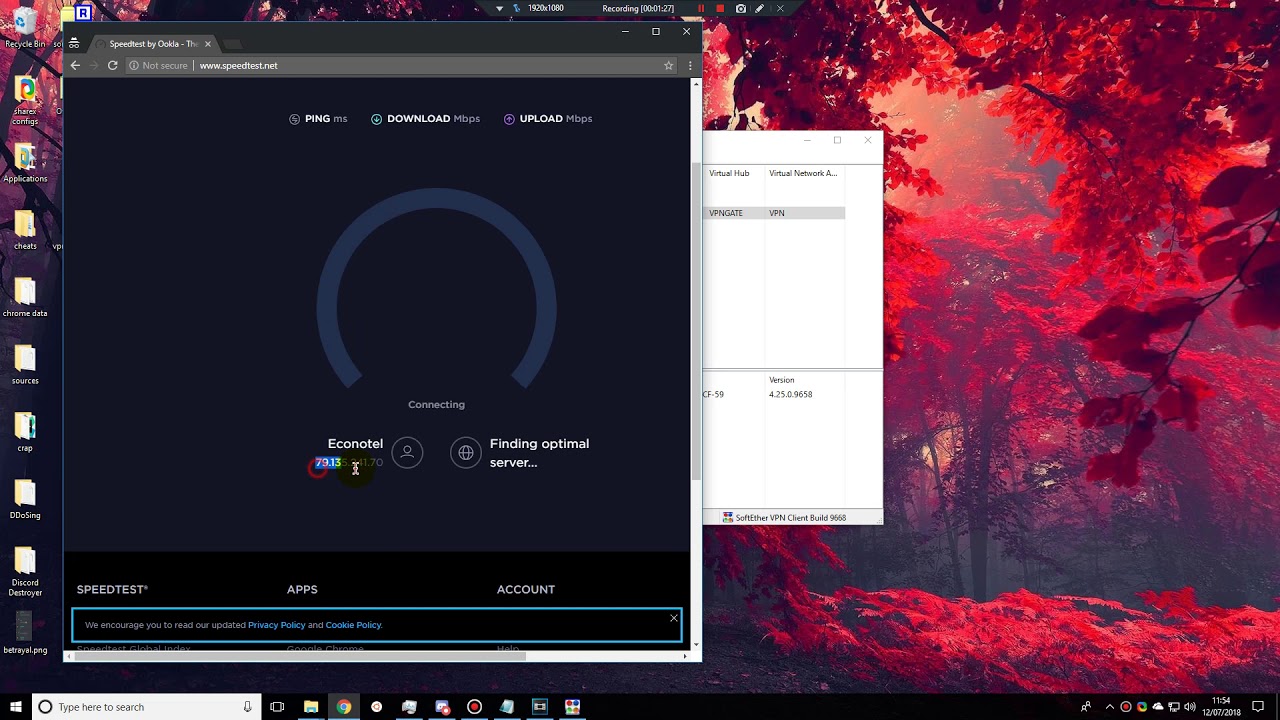Click the Virtual Network A... column header
This screenshot has width=1280, height=720.
[x=803, y=173]
